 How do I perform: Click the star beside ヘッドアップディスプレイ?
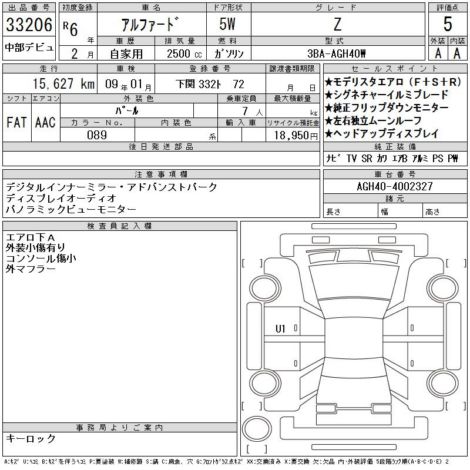pyautogui.click(x=328, y=134)
